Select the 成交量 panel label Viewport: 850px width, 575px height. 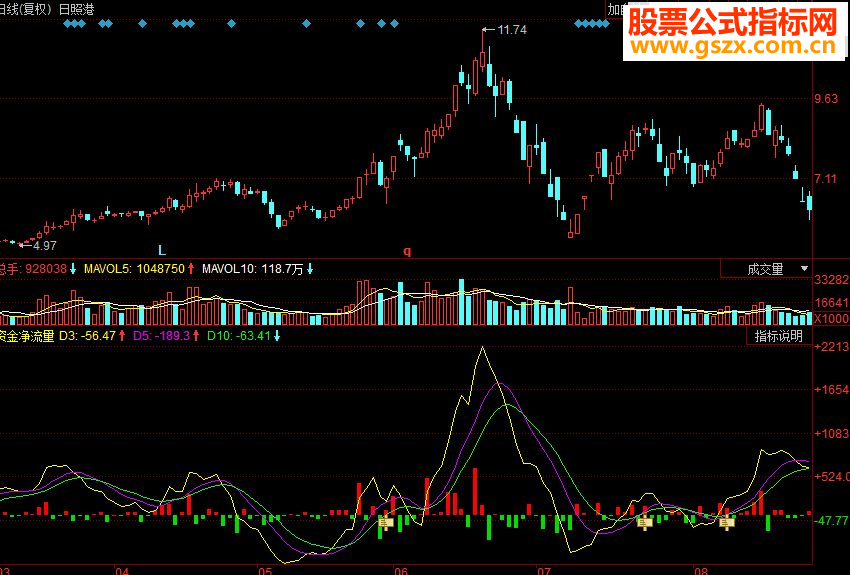pos(765,269)
